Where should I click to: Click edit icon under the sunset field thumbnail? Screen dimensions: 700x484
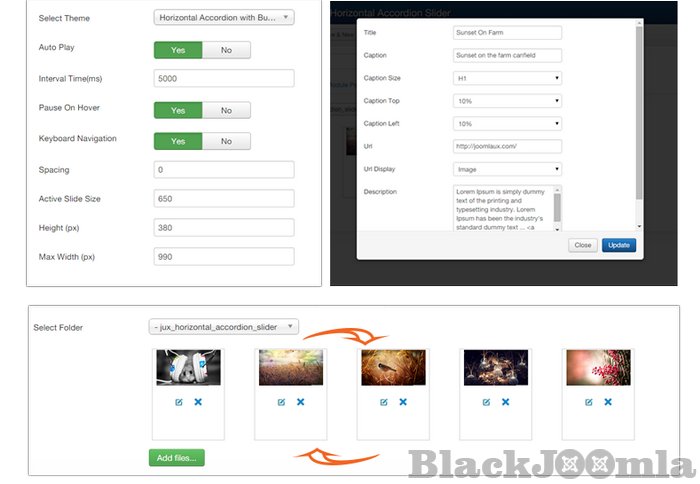pyautogui.click(x=281, y=402)
